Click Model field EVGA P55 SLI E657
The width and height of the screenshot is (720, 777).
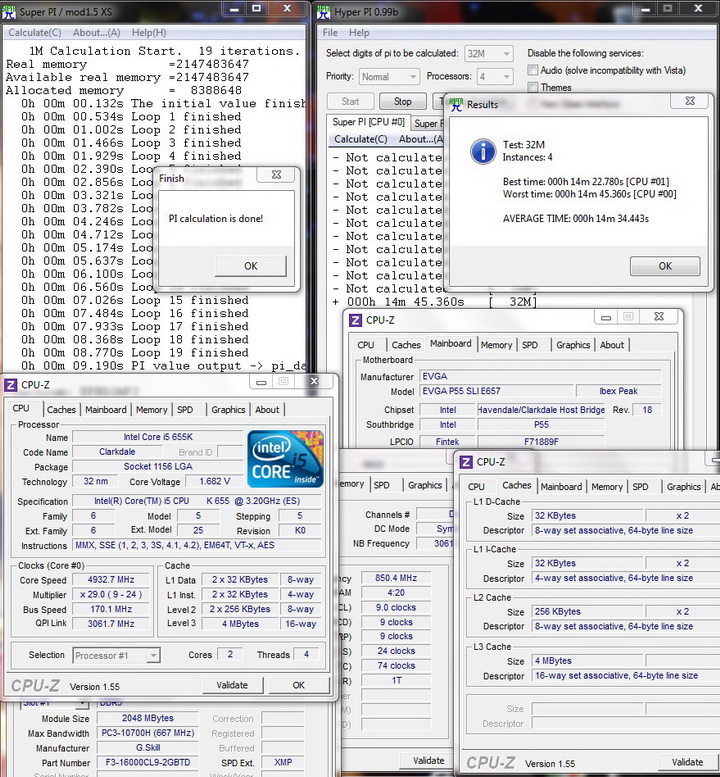pyautogui.click(x=496, y=391)
